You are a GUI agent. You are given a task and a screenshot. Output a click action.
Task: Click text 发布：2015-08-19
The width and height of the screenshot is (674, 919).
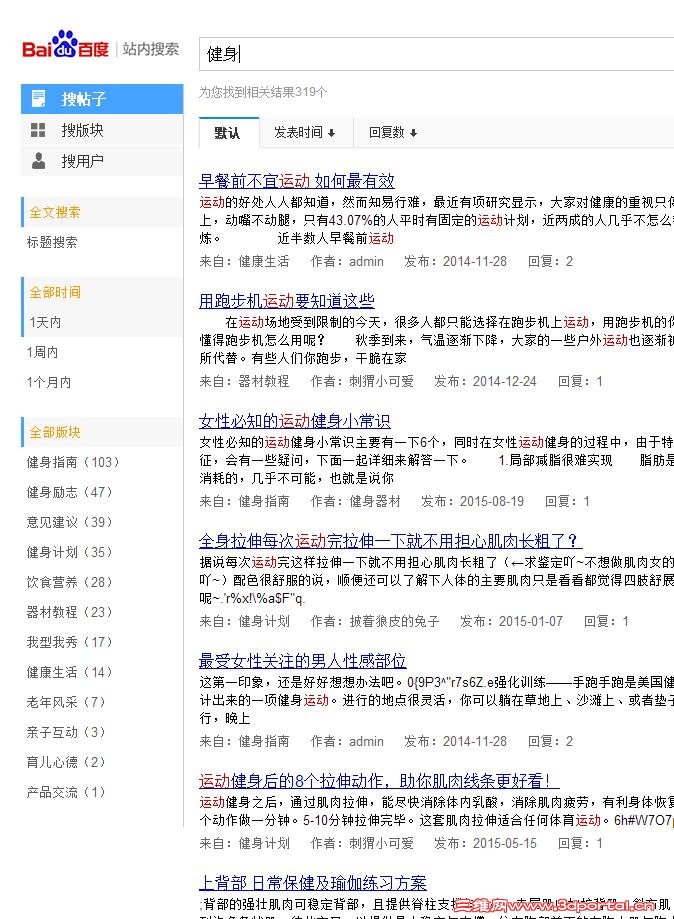472,501
